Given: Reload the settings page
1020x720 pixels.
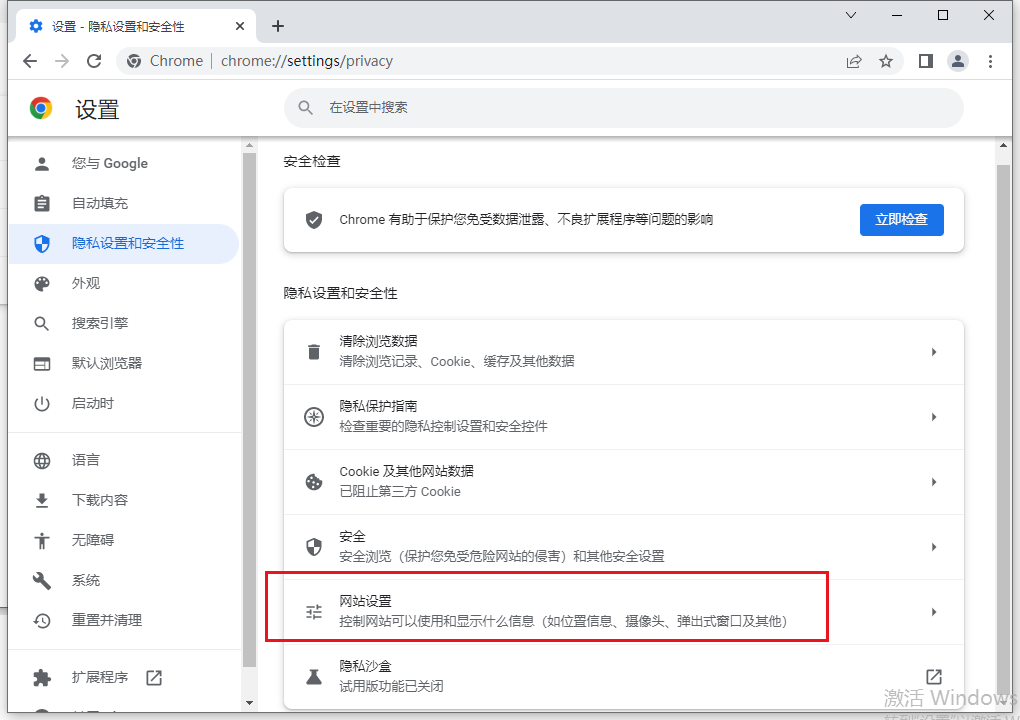Looking at the screenshot, I should point(94,61).
